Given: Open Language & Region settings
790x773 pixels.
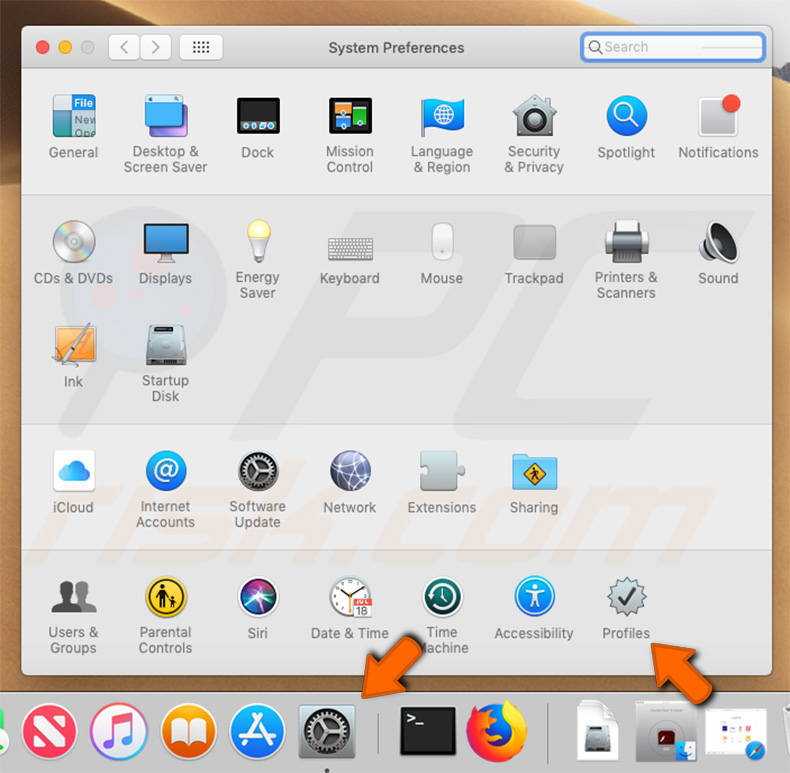Looking at the screenshot, I should click(442, 116).
